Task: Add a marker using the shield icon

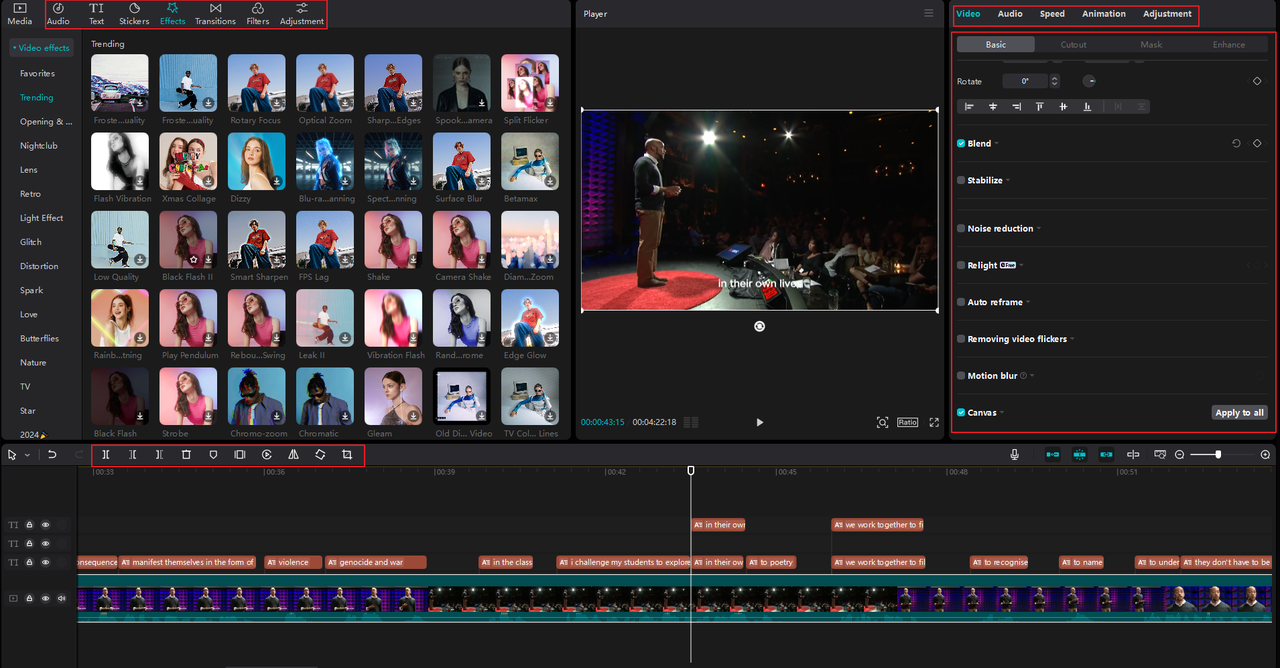Action: (x=213, y=454)
